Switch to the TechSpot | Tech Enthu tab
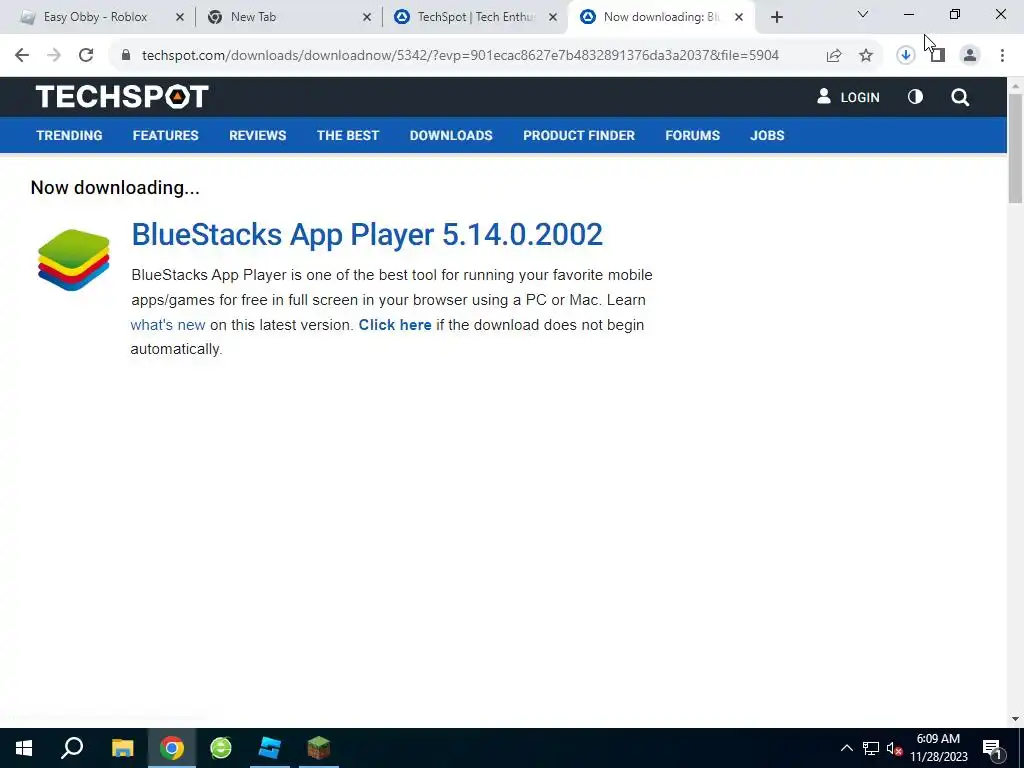The image size is (1024, 768). (x=475, y=17)
